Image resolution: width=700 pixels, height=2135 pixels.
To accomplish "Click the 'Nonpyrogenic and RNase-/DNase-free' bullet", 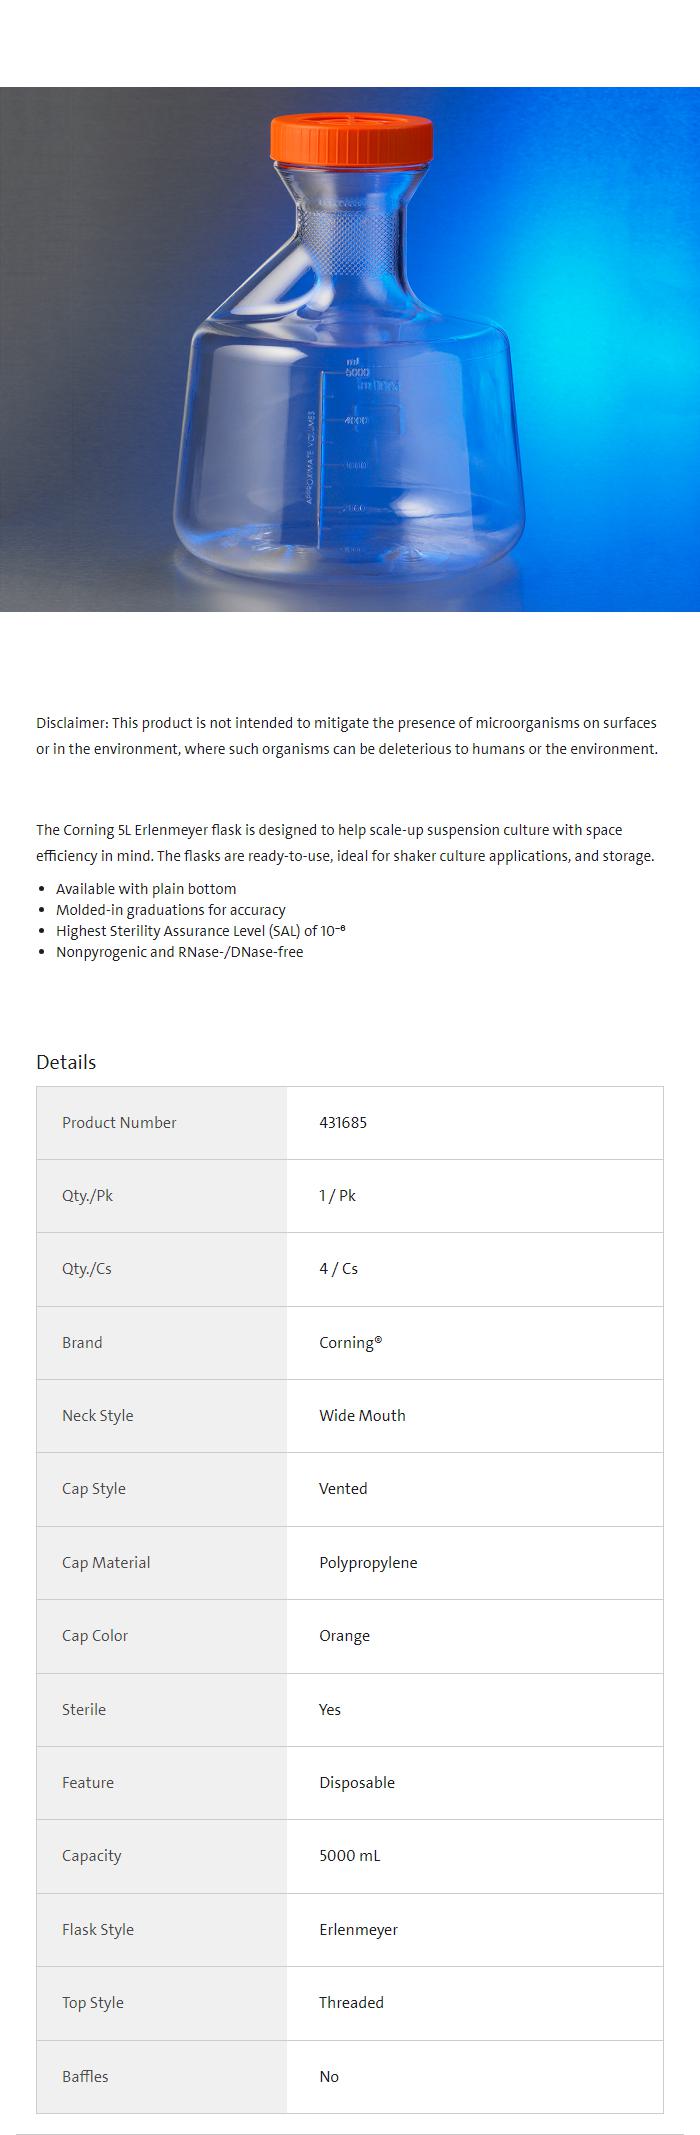I will [179, 952].
